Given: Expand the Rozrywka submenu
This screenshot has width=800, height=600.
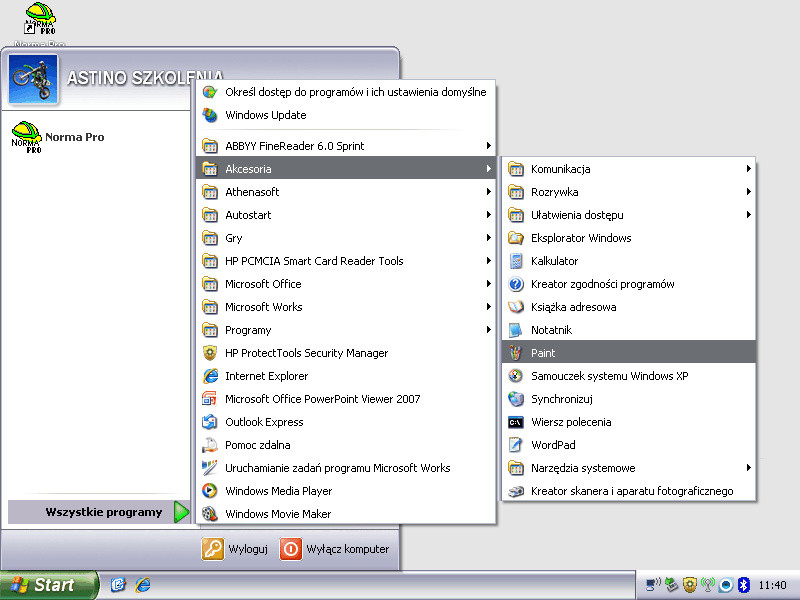Looking at the screenshot, I should pyautogui.click(x=629, y=192).
